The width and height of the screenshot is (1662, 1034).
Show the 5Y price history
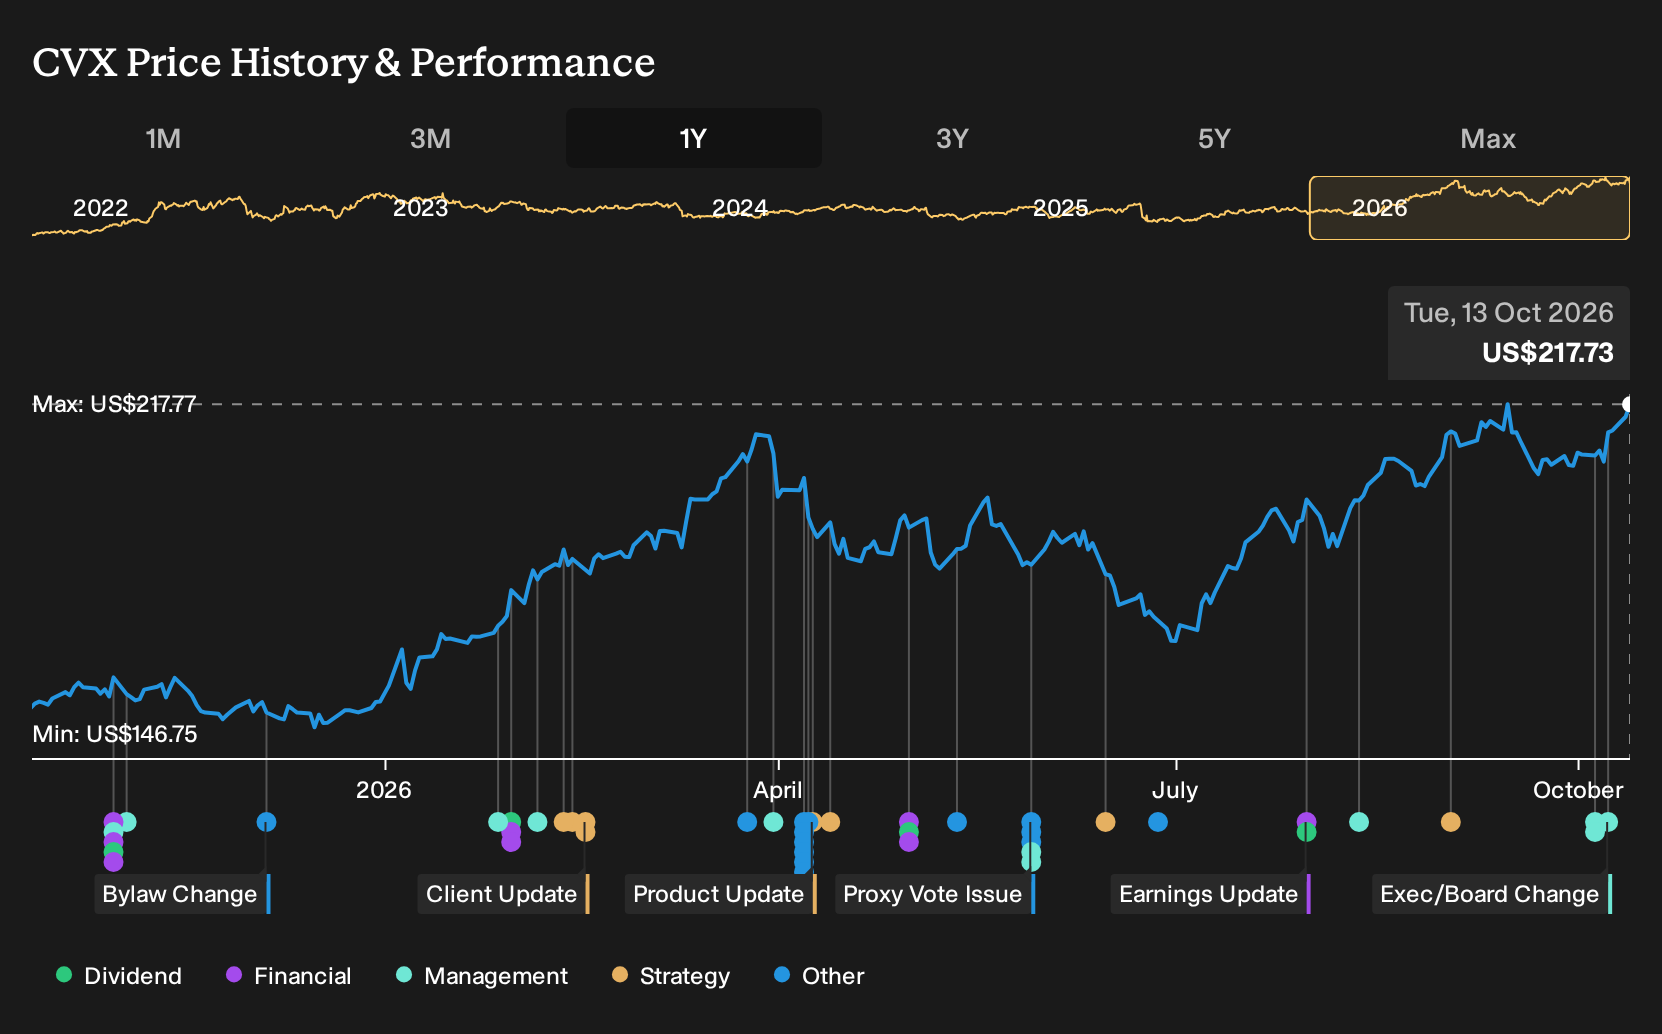pos(1214,138)
